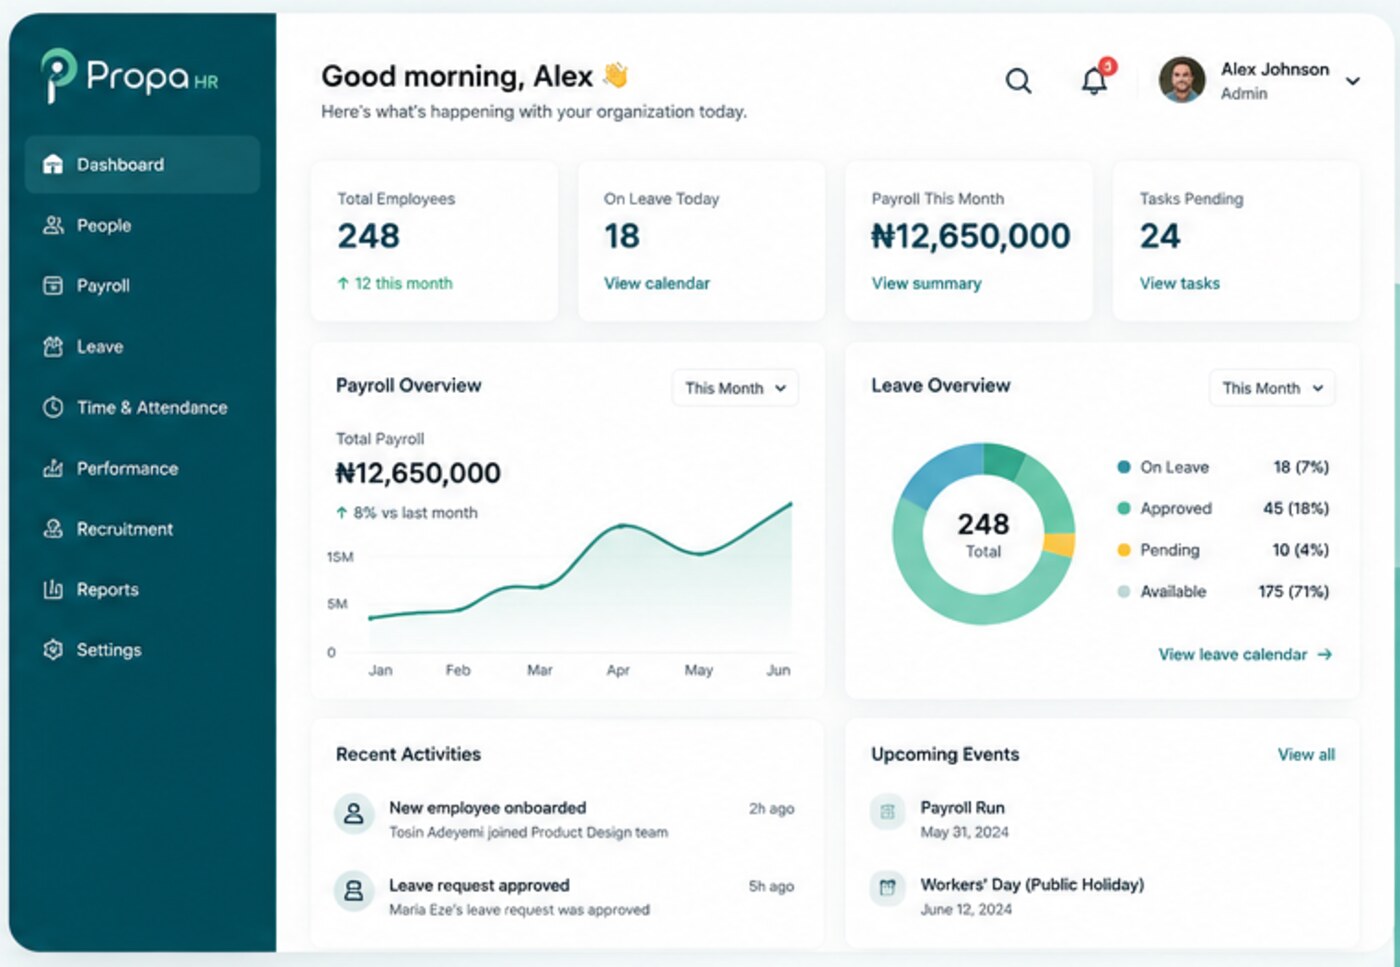Click the Leave request approved user icon

click(x=354, y=891)
